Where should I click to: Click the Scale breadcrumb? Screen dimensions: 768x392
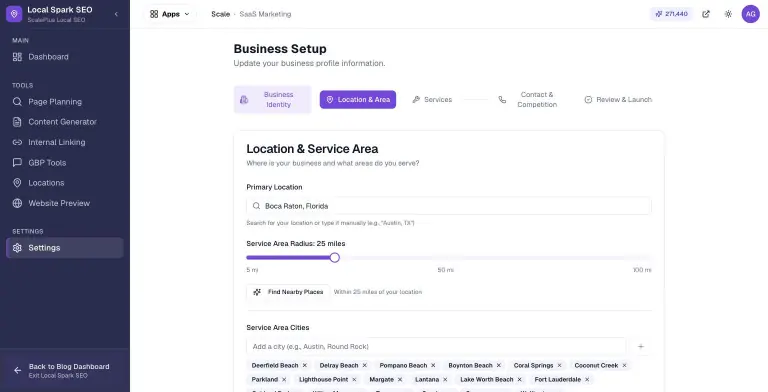pos(220,14)
